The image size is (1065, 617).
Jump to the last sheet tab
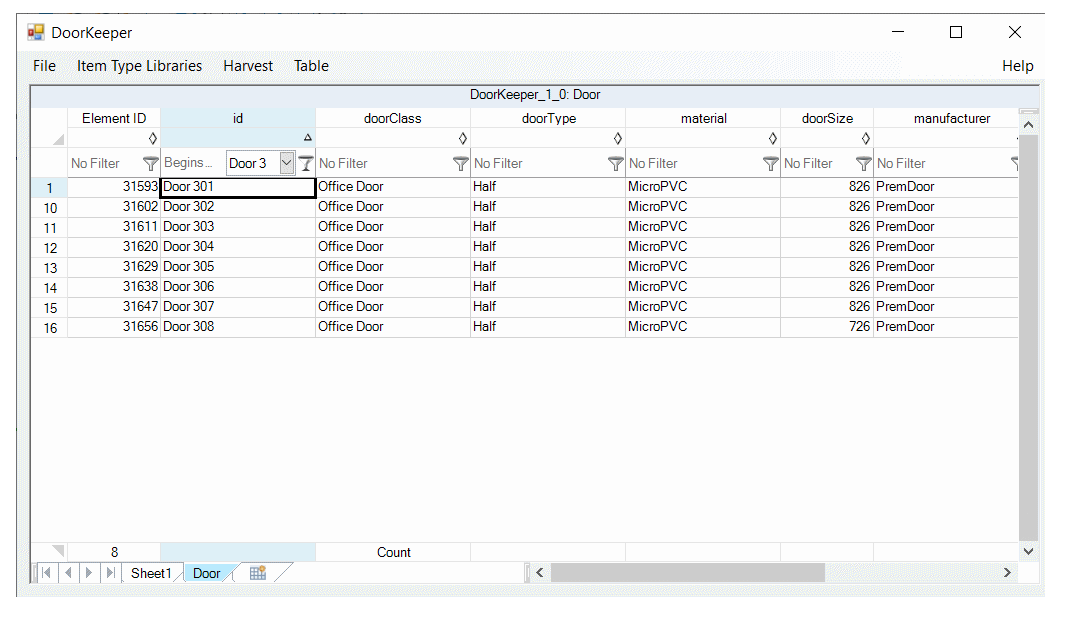110,573
